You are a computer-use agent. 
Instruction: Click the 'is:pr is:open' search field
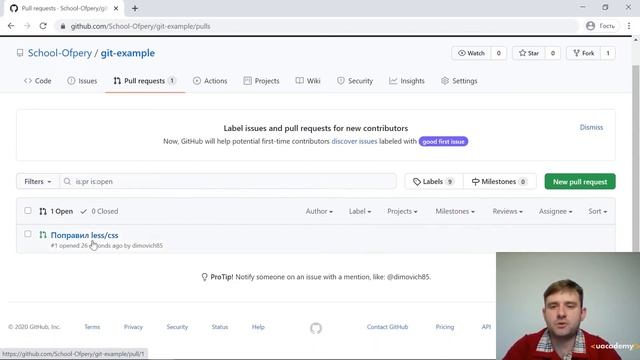[x=228, y=182]
